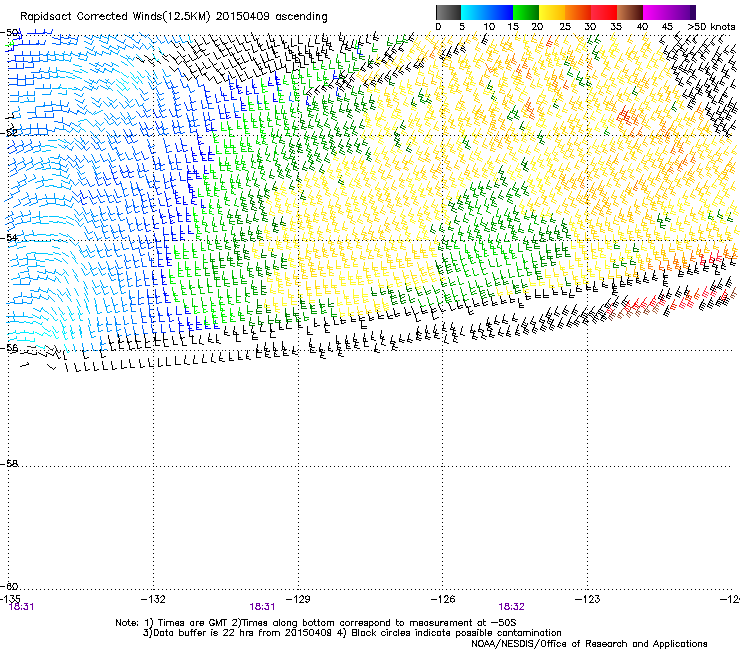Click the purple '18:31' time below -135
The width and height of the screenshot is (740, 650).
click(22, 607)
